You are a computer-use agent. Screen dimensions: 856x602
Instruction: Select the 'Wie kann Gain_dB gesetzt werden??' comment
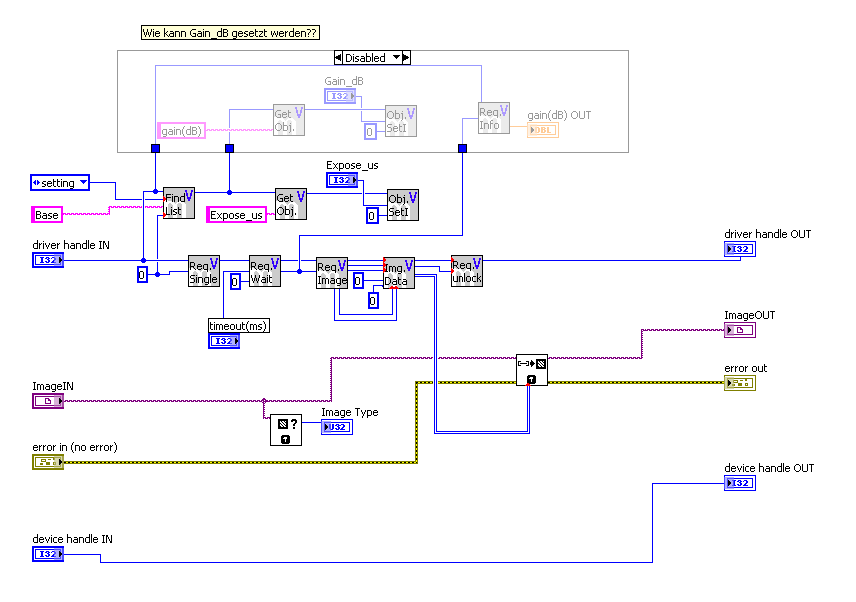coord(230,33)
